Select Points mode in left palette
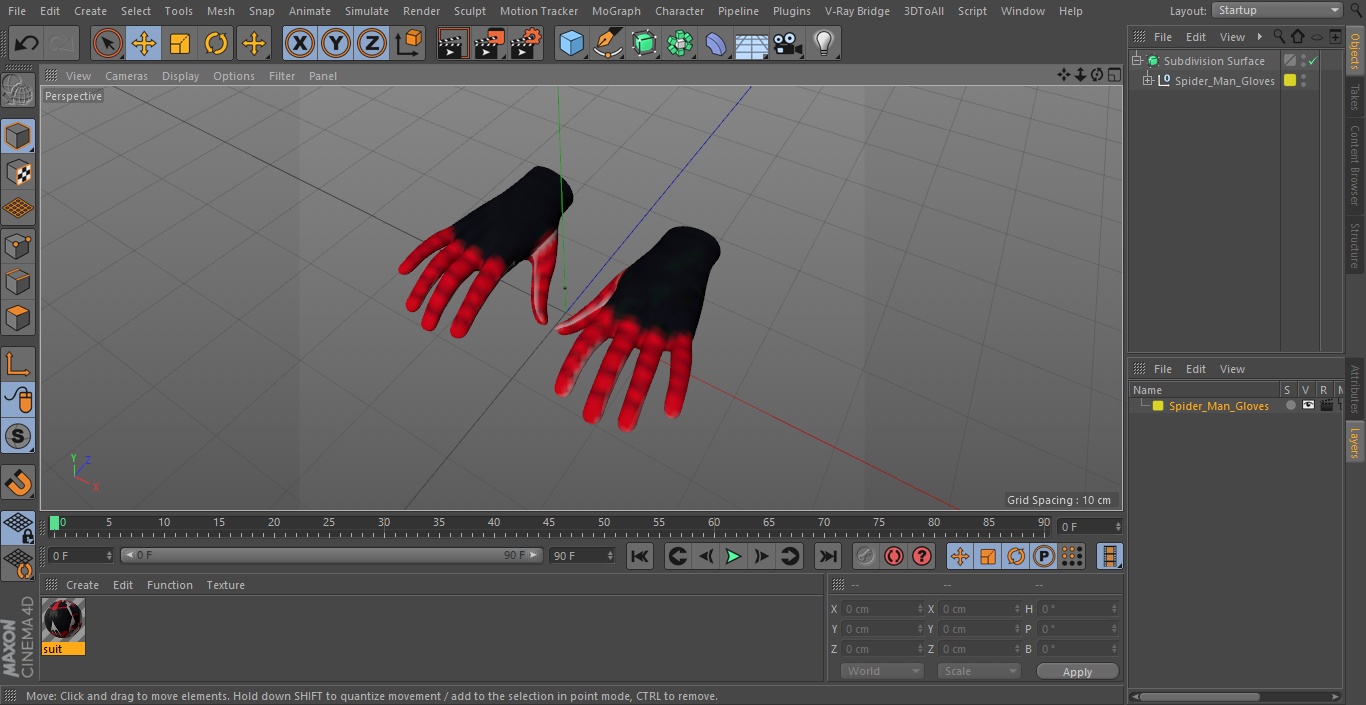 [18, 245]
